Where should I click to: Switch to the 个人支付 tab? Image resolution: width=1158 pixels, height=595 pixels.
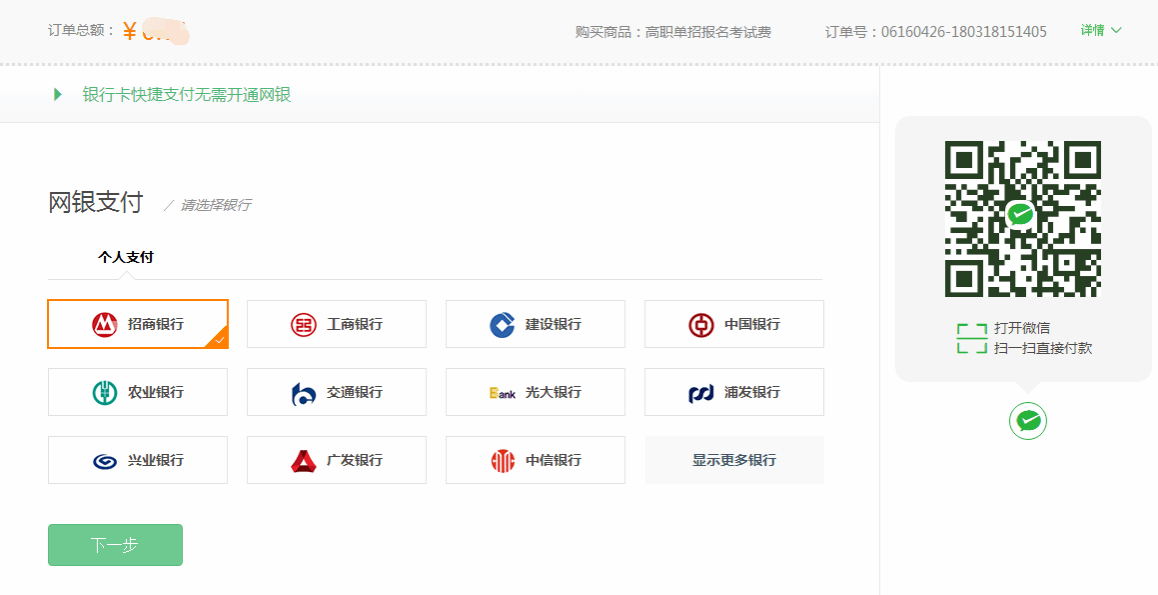pyautogui.click(x=126, y=257)
